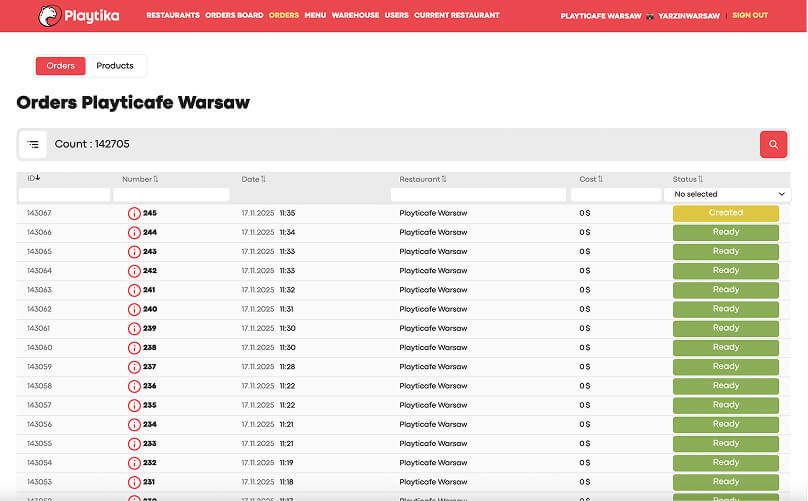Open info icon for order 244
Screen dimensions: 808x501
(x=134, y=232)
